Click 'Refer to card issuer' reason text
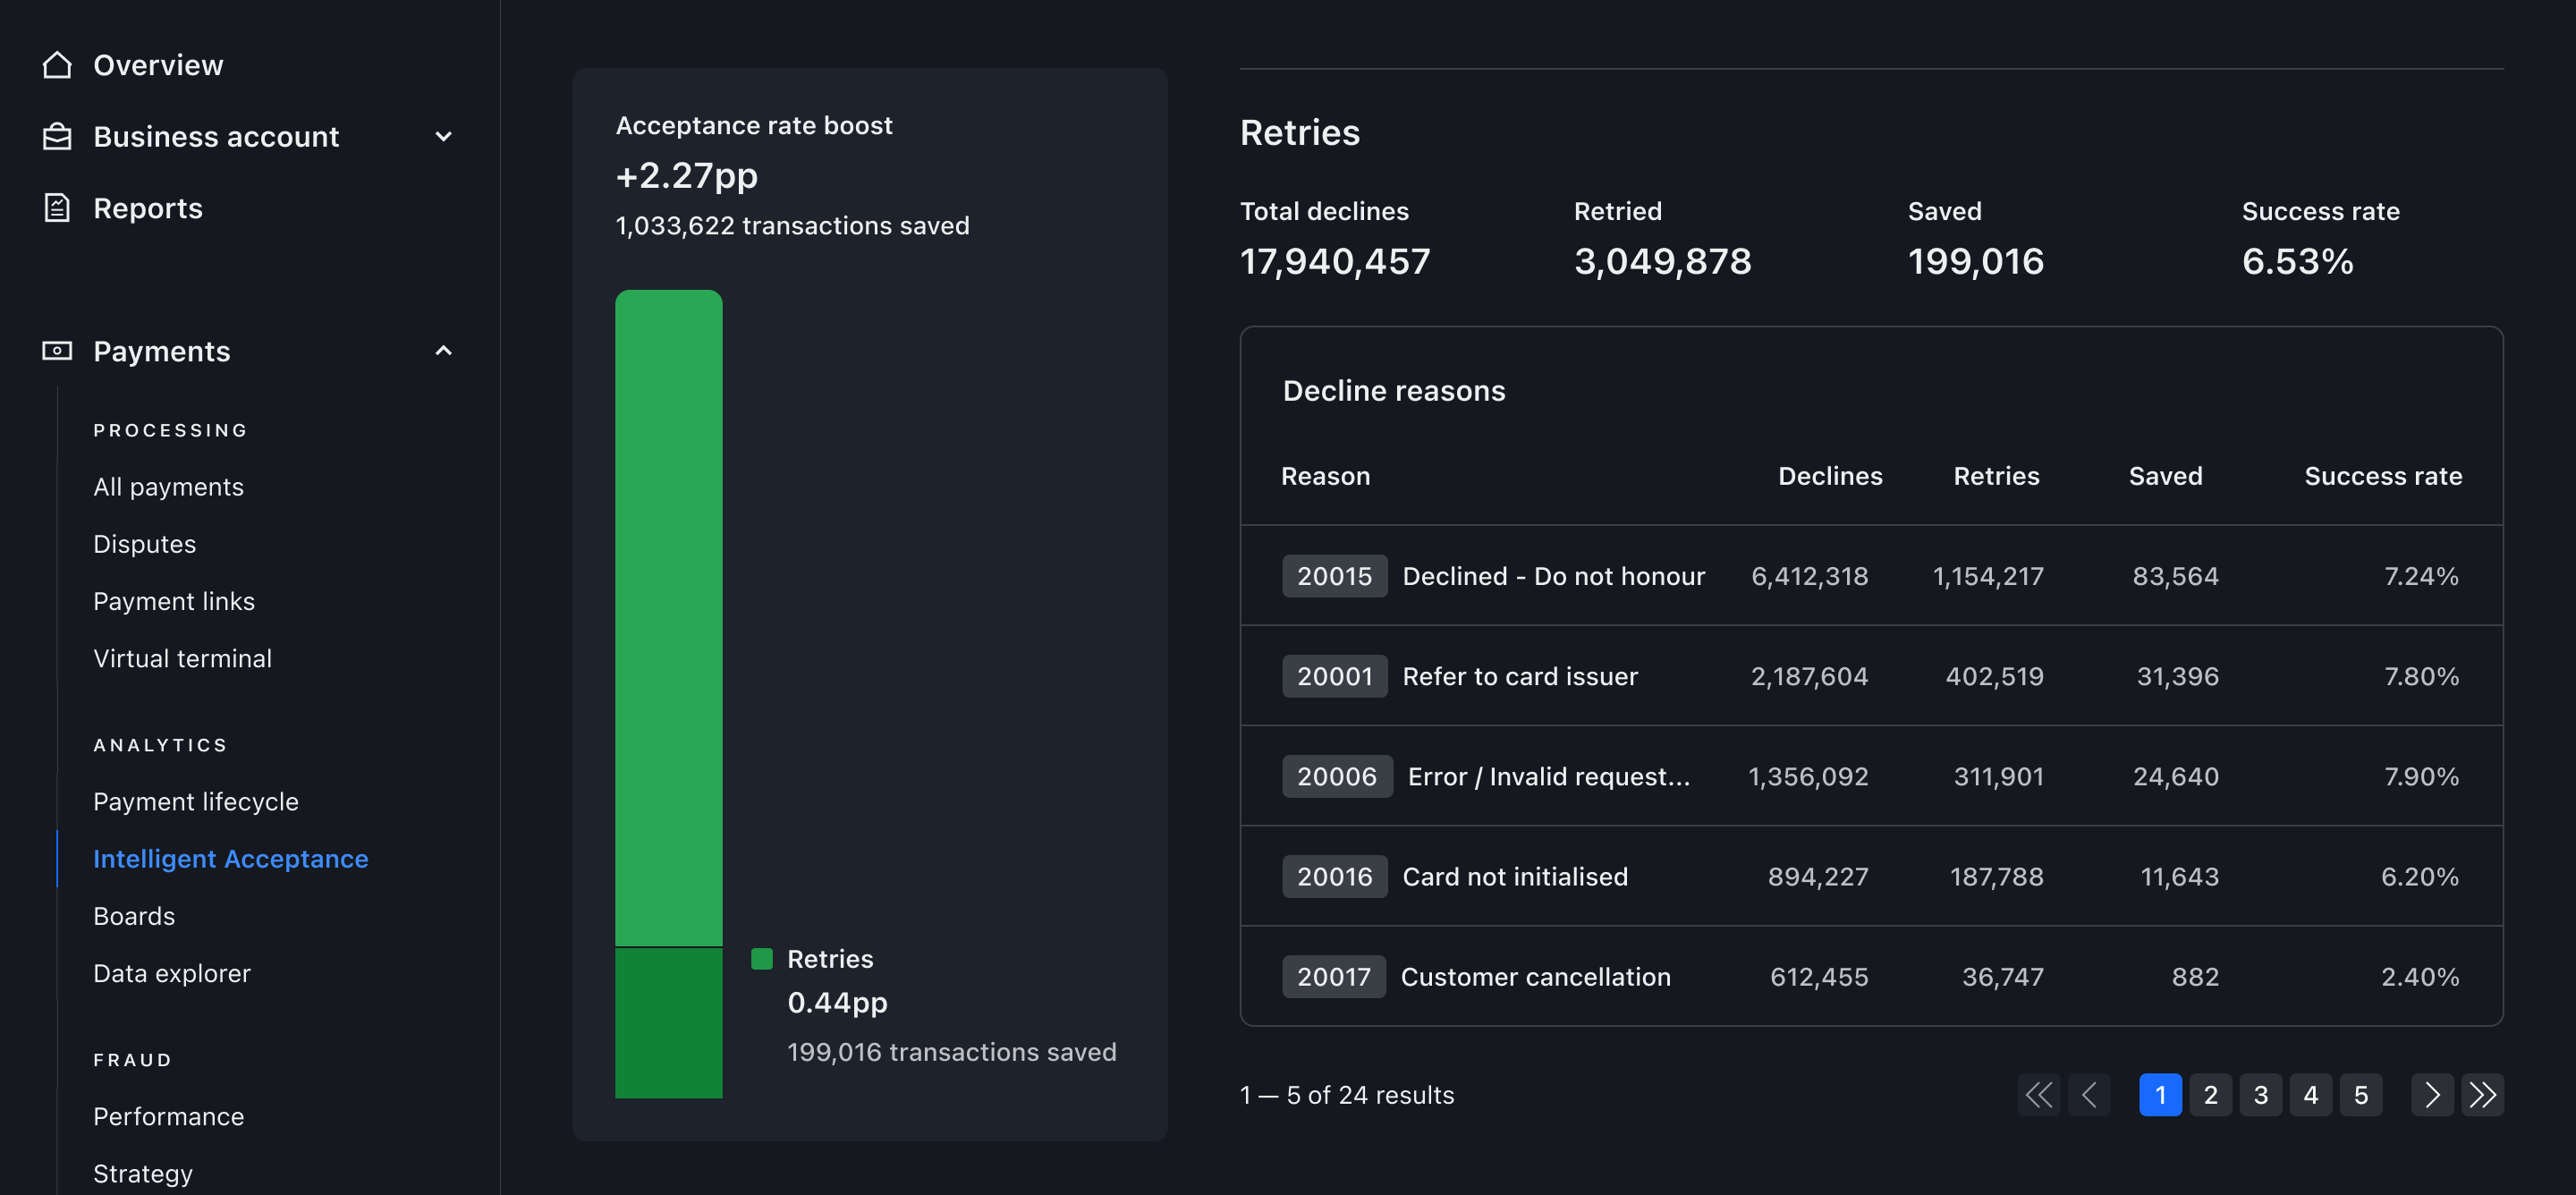 click(x=1520, y=676)
